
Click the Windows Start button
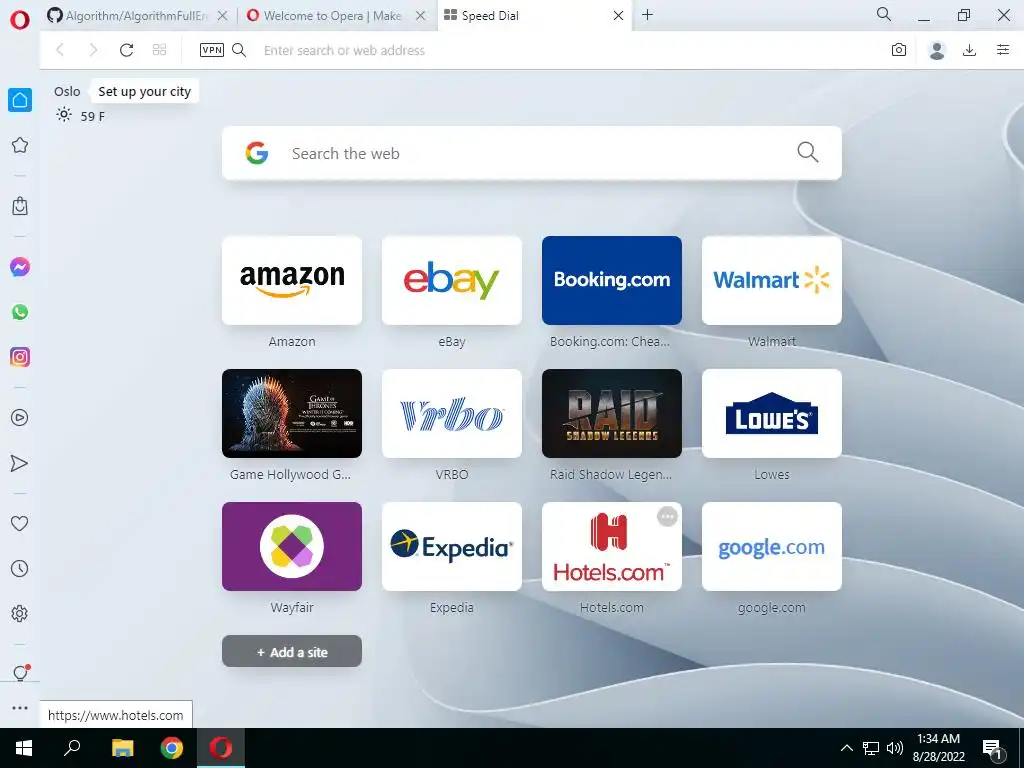click(x=24, y=748)
